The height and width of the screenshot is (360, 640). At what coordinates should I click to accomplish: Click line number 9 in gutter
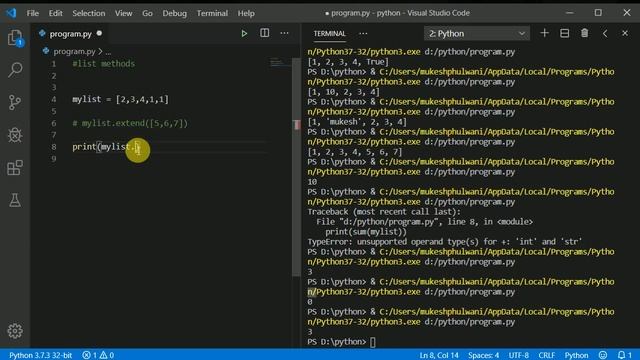point(53,159)
